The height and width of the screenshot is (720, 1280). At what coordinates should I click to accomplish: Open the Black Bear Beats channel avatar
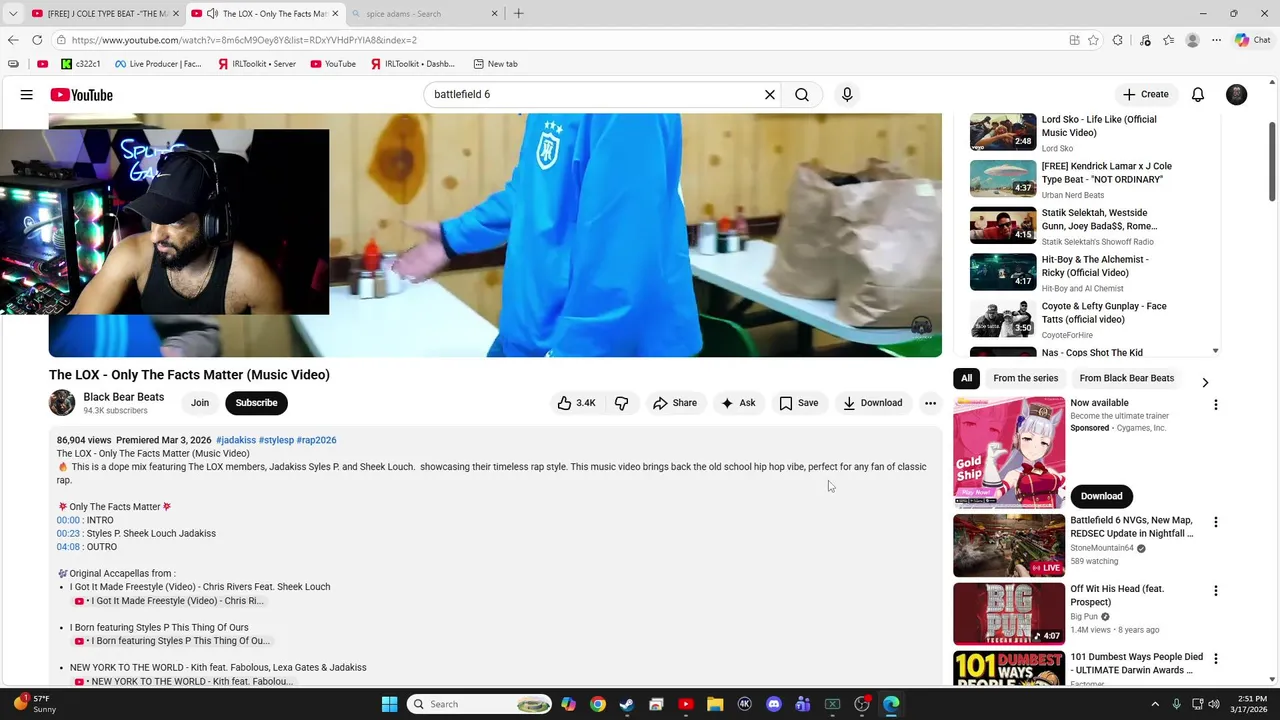(x=62, y=403)
